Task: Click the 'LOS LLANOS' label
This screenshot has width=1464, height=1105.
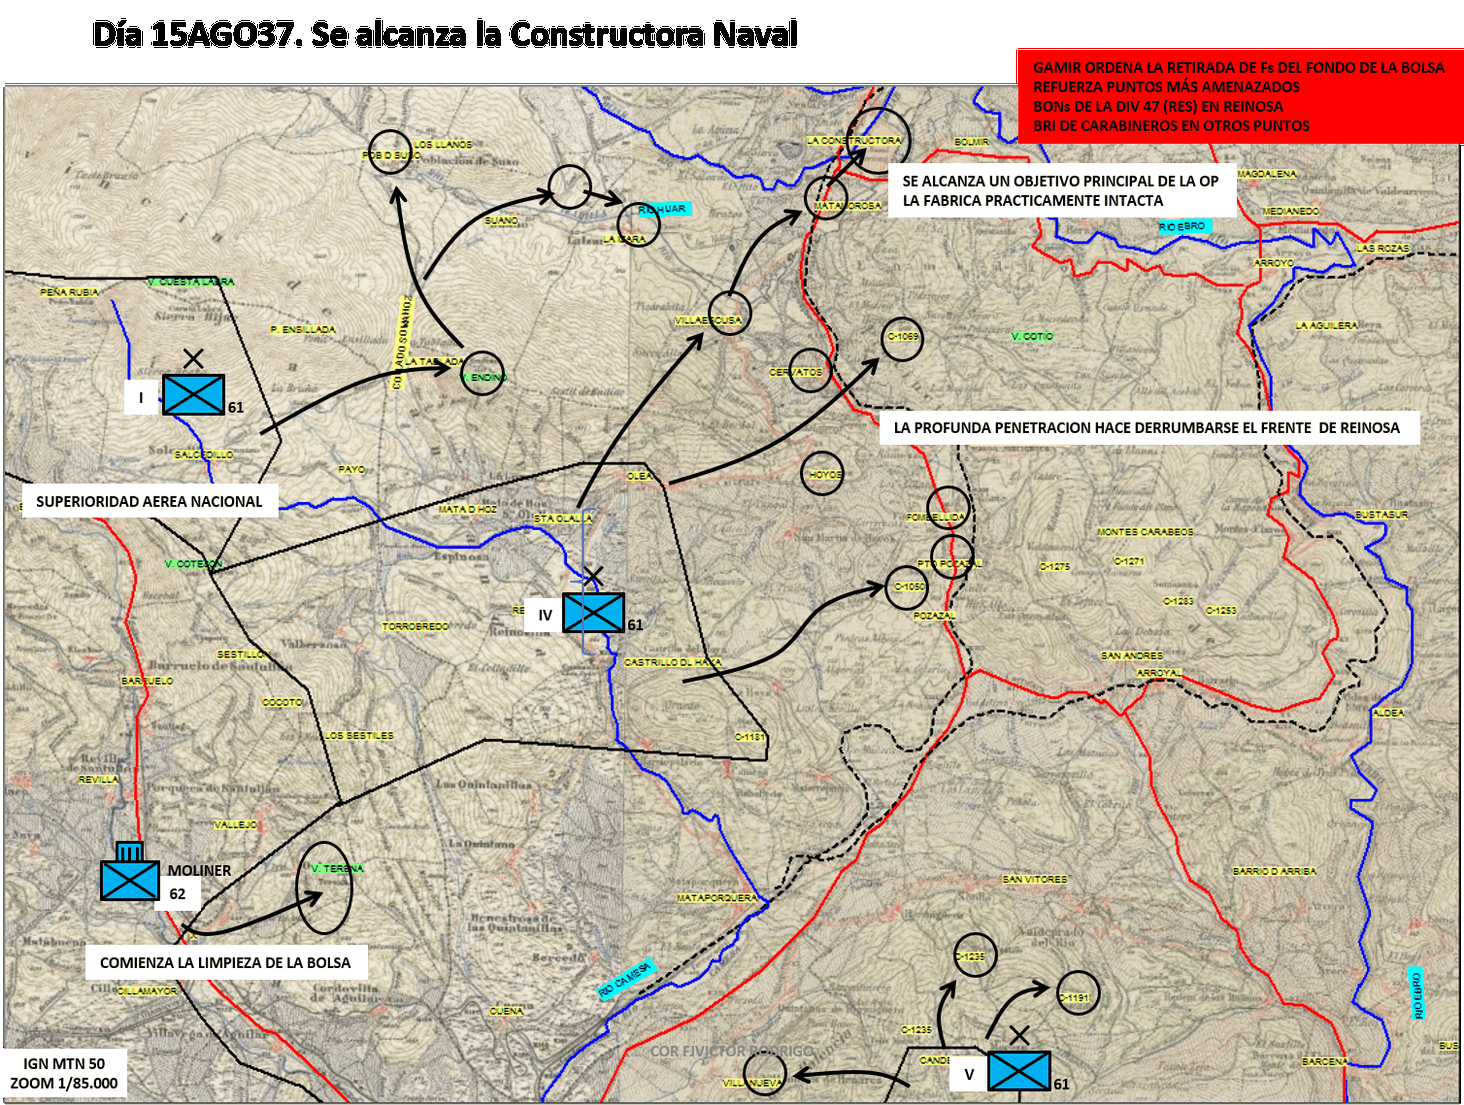Action: pyautogui.click(x=443, y=144)
